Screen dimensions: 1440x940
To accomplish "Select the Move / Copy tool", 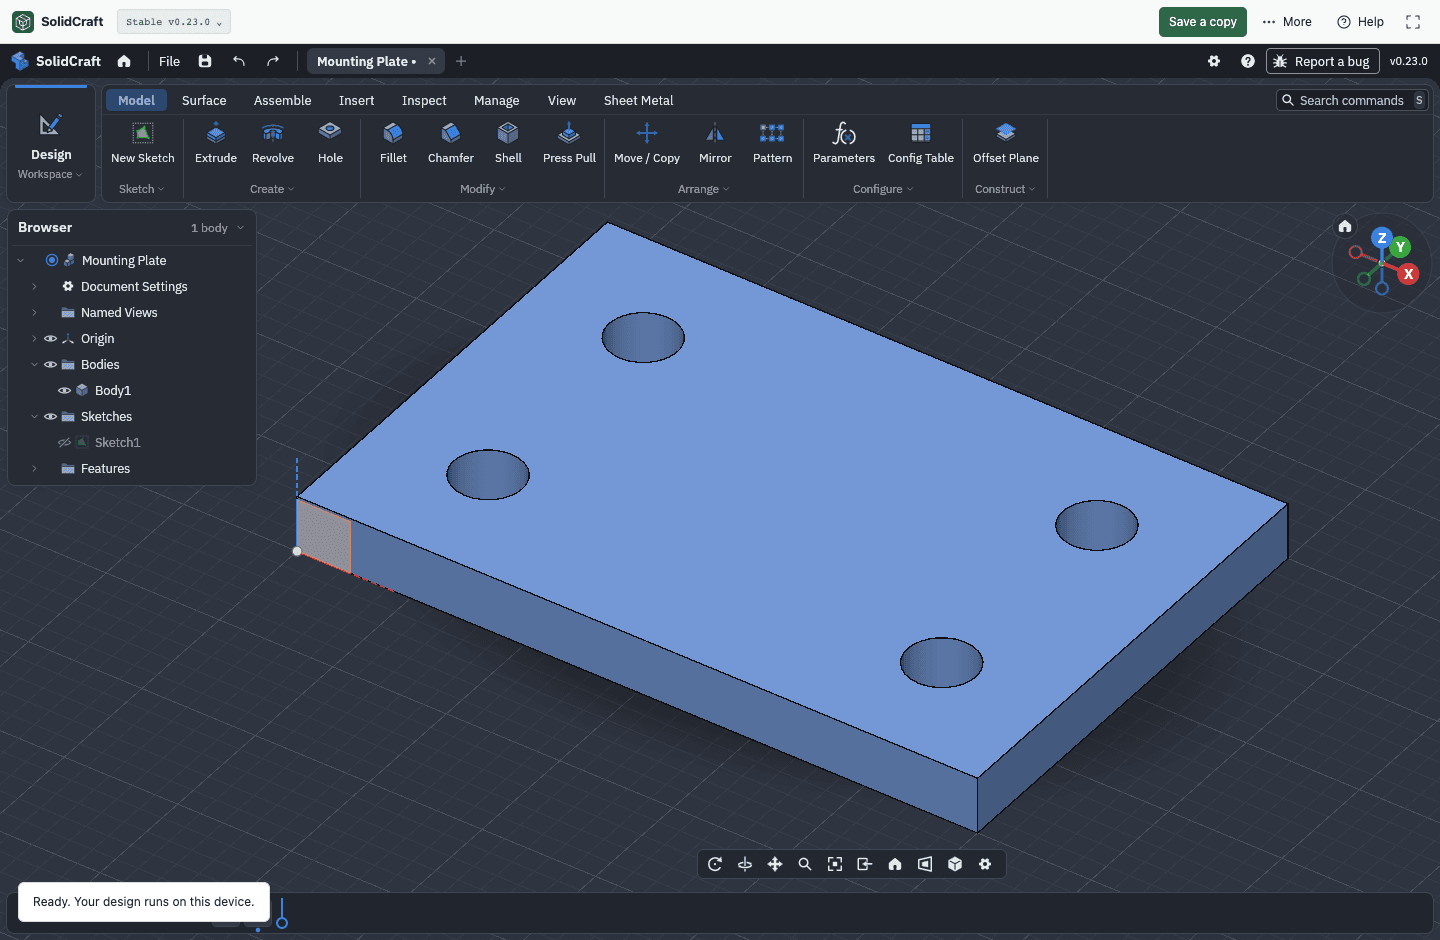I will (647, 143).
